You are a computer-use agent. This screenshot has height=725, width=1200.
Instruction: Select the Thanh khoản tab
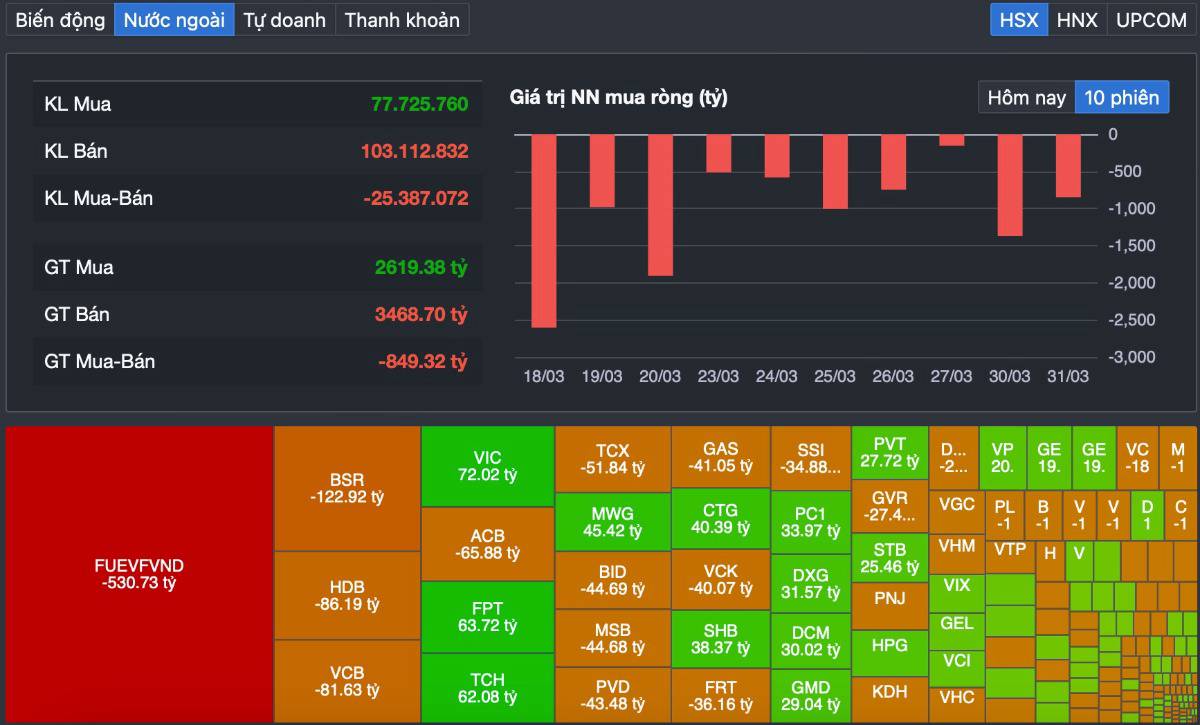coord(402,19)
